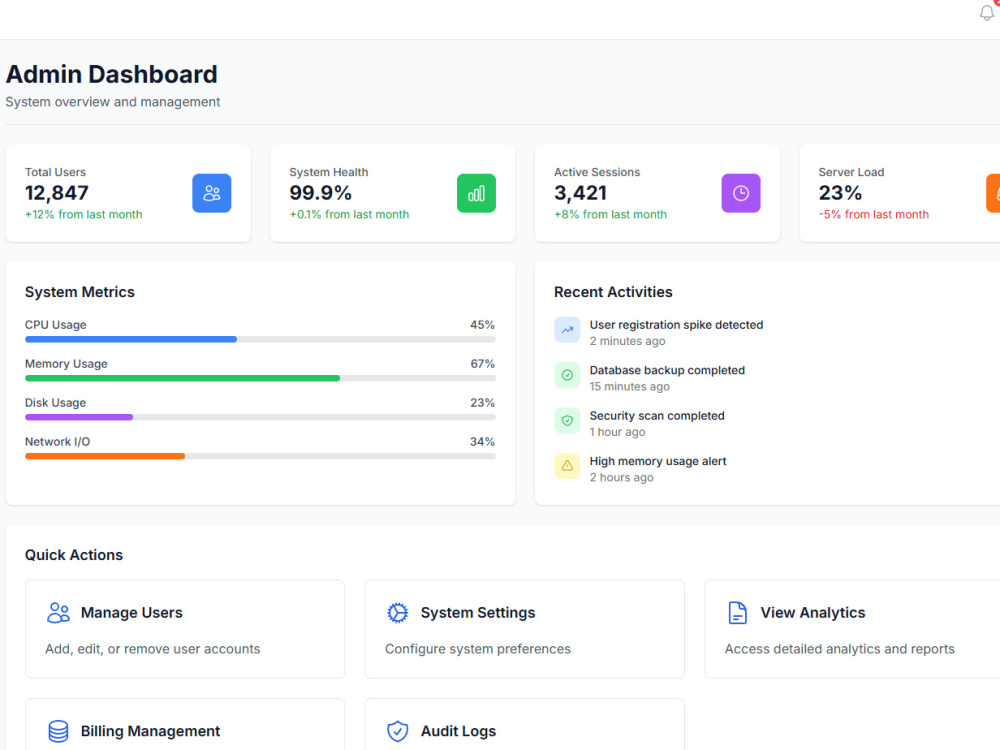
Task: Open the System Settings quick action
Action: point(524,629)
